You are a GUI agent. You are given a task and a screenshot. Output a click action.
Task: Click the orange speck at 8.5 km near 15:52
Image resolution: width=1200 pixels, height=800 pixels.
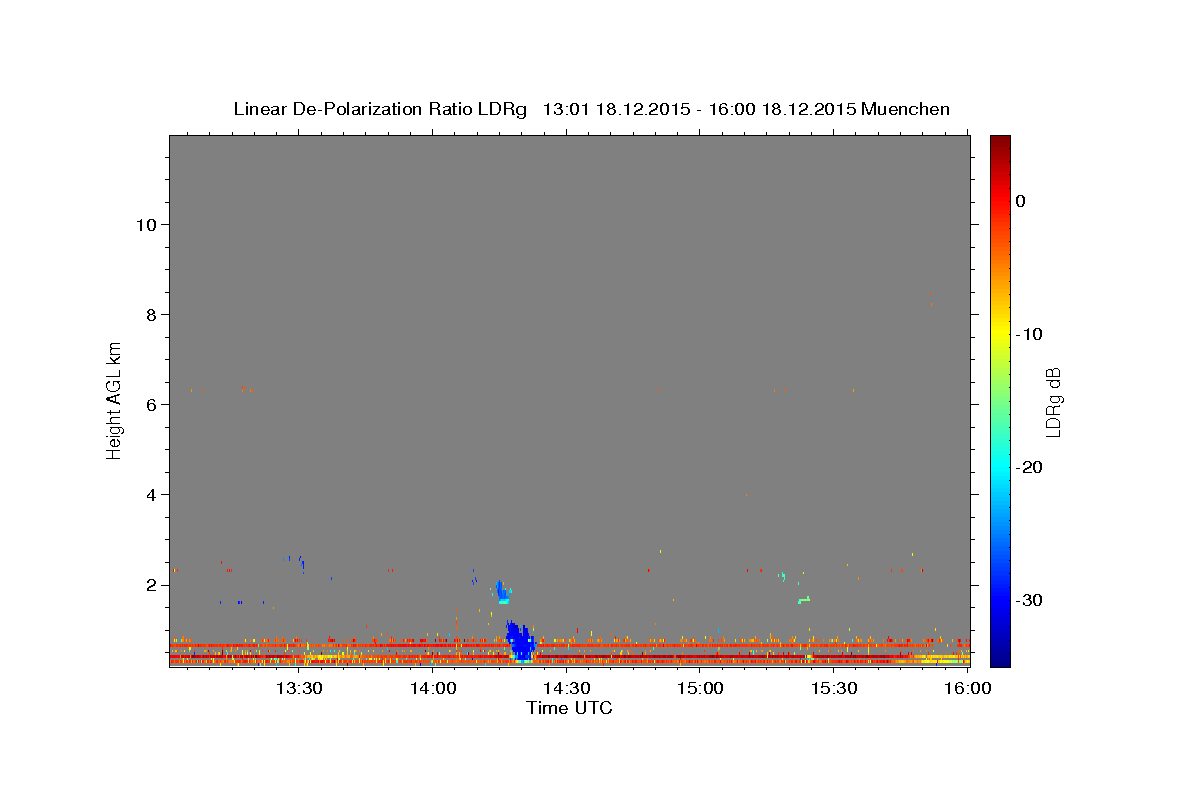pyautogui.click(x=931, y=294)
